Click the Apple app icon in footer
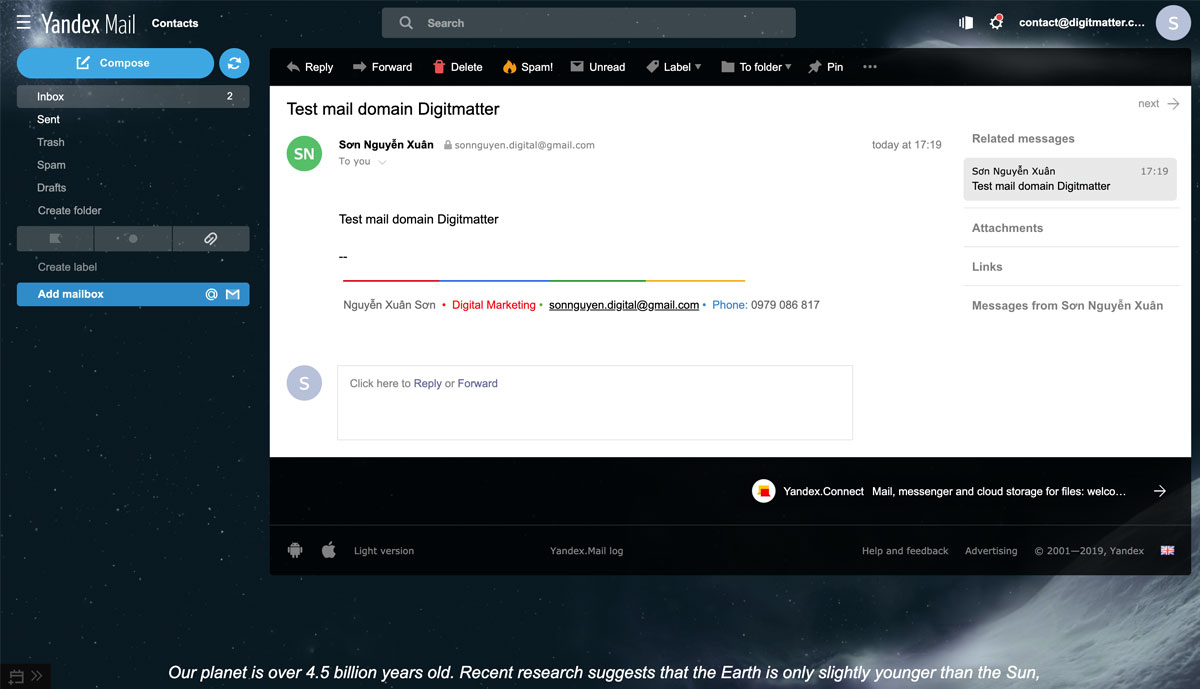 tap(328, 550)
